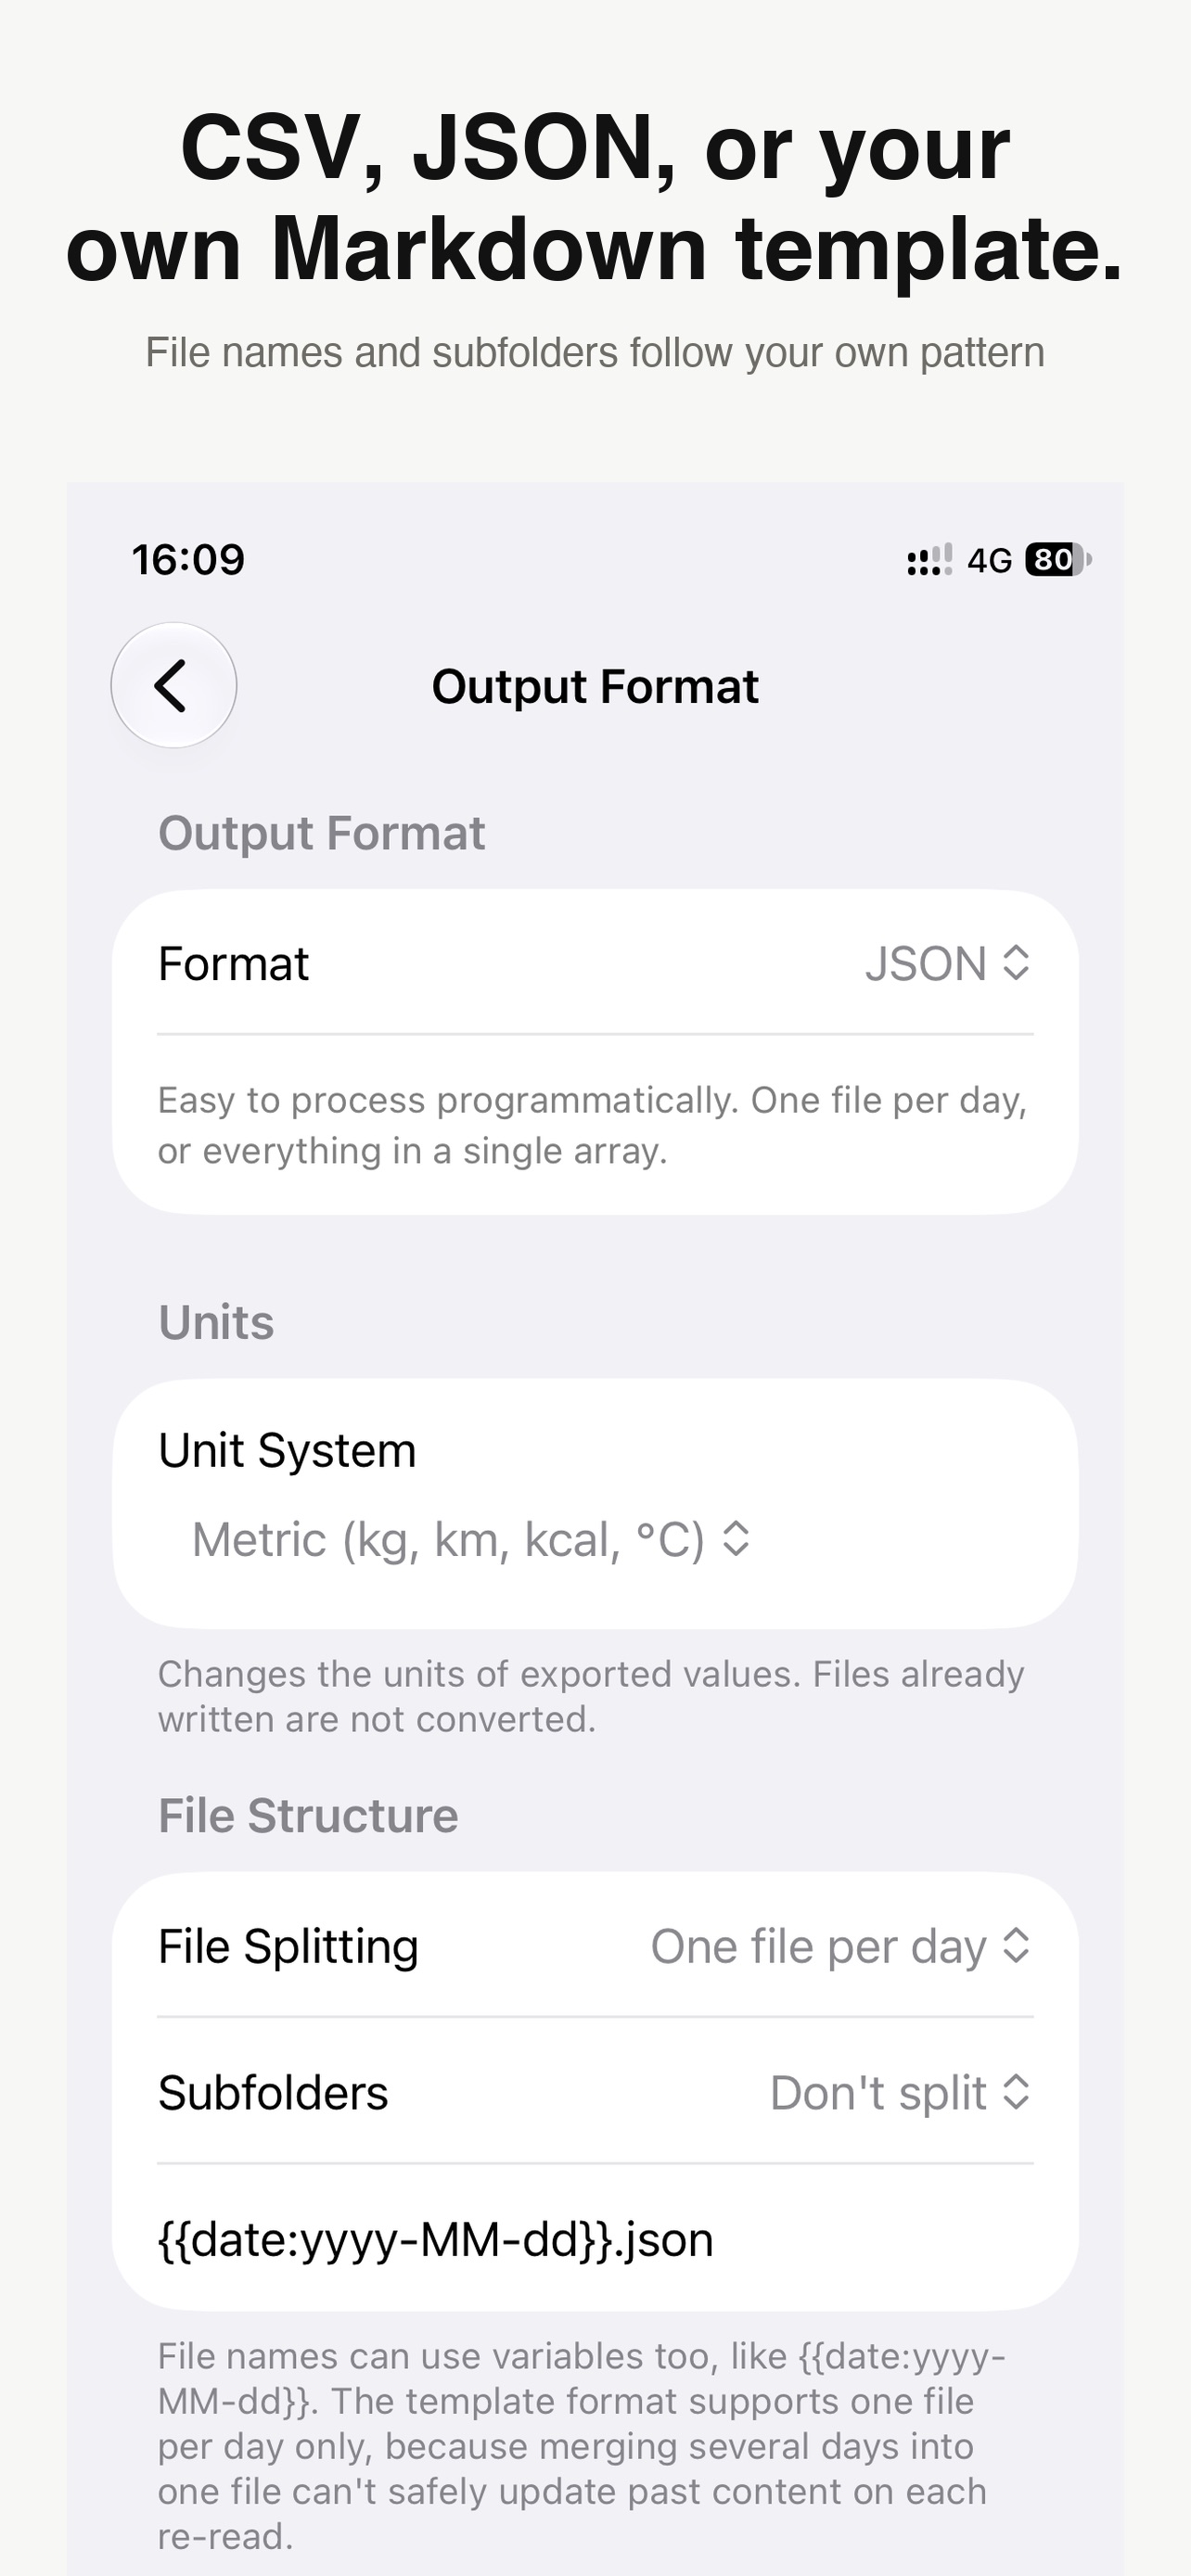Screen dimensions: 1191x2576
Task: Tap the Subfolders row label
Action: pos(273,2092)
